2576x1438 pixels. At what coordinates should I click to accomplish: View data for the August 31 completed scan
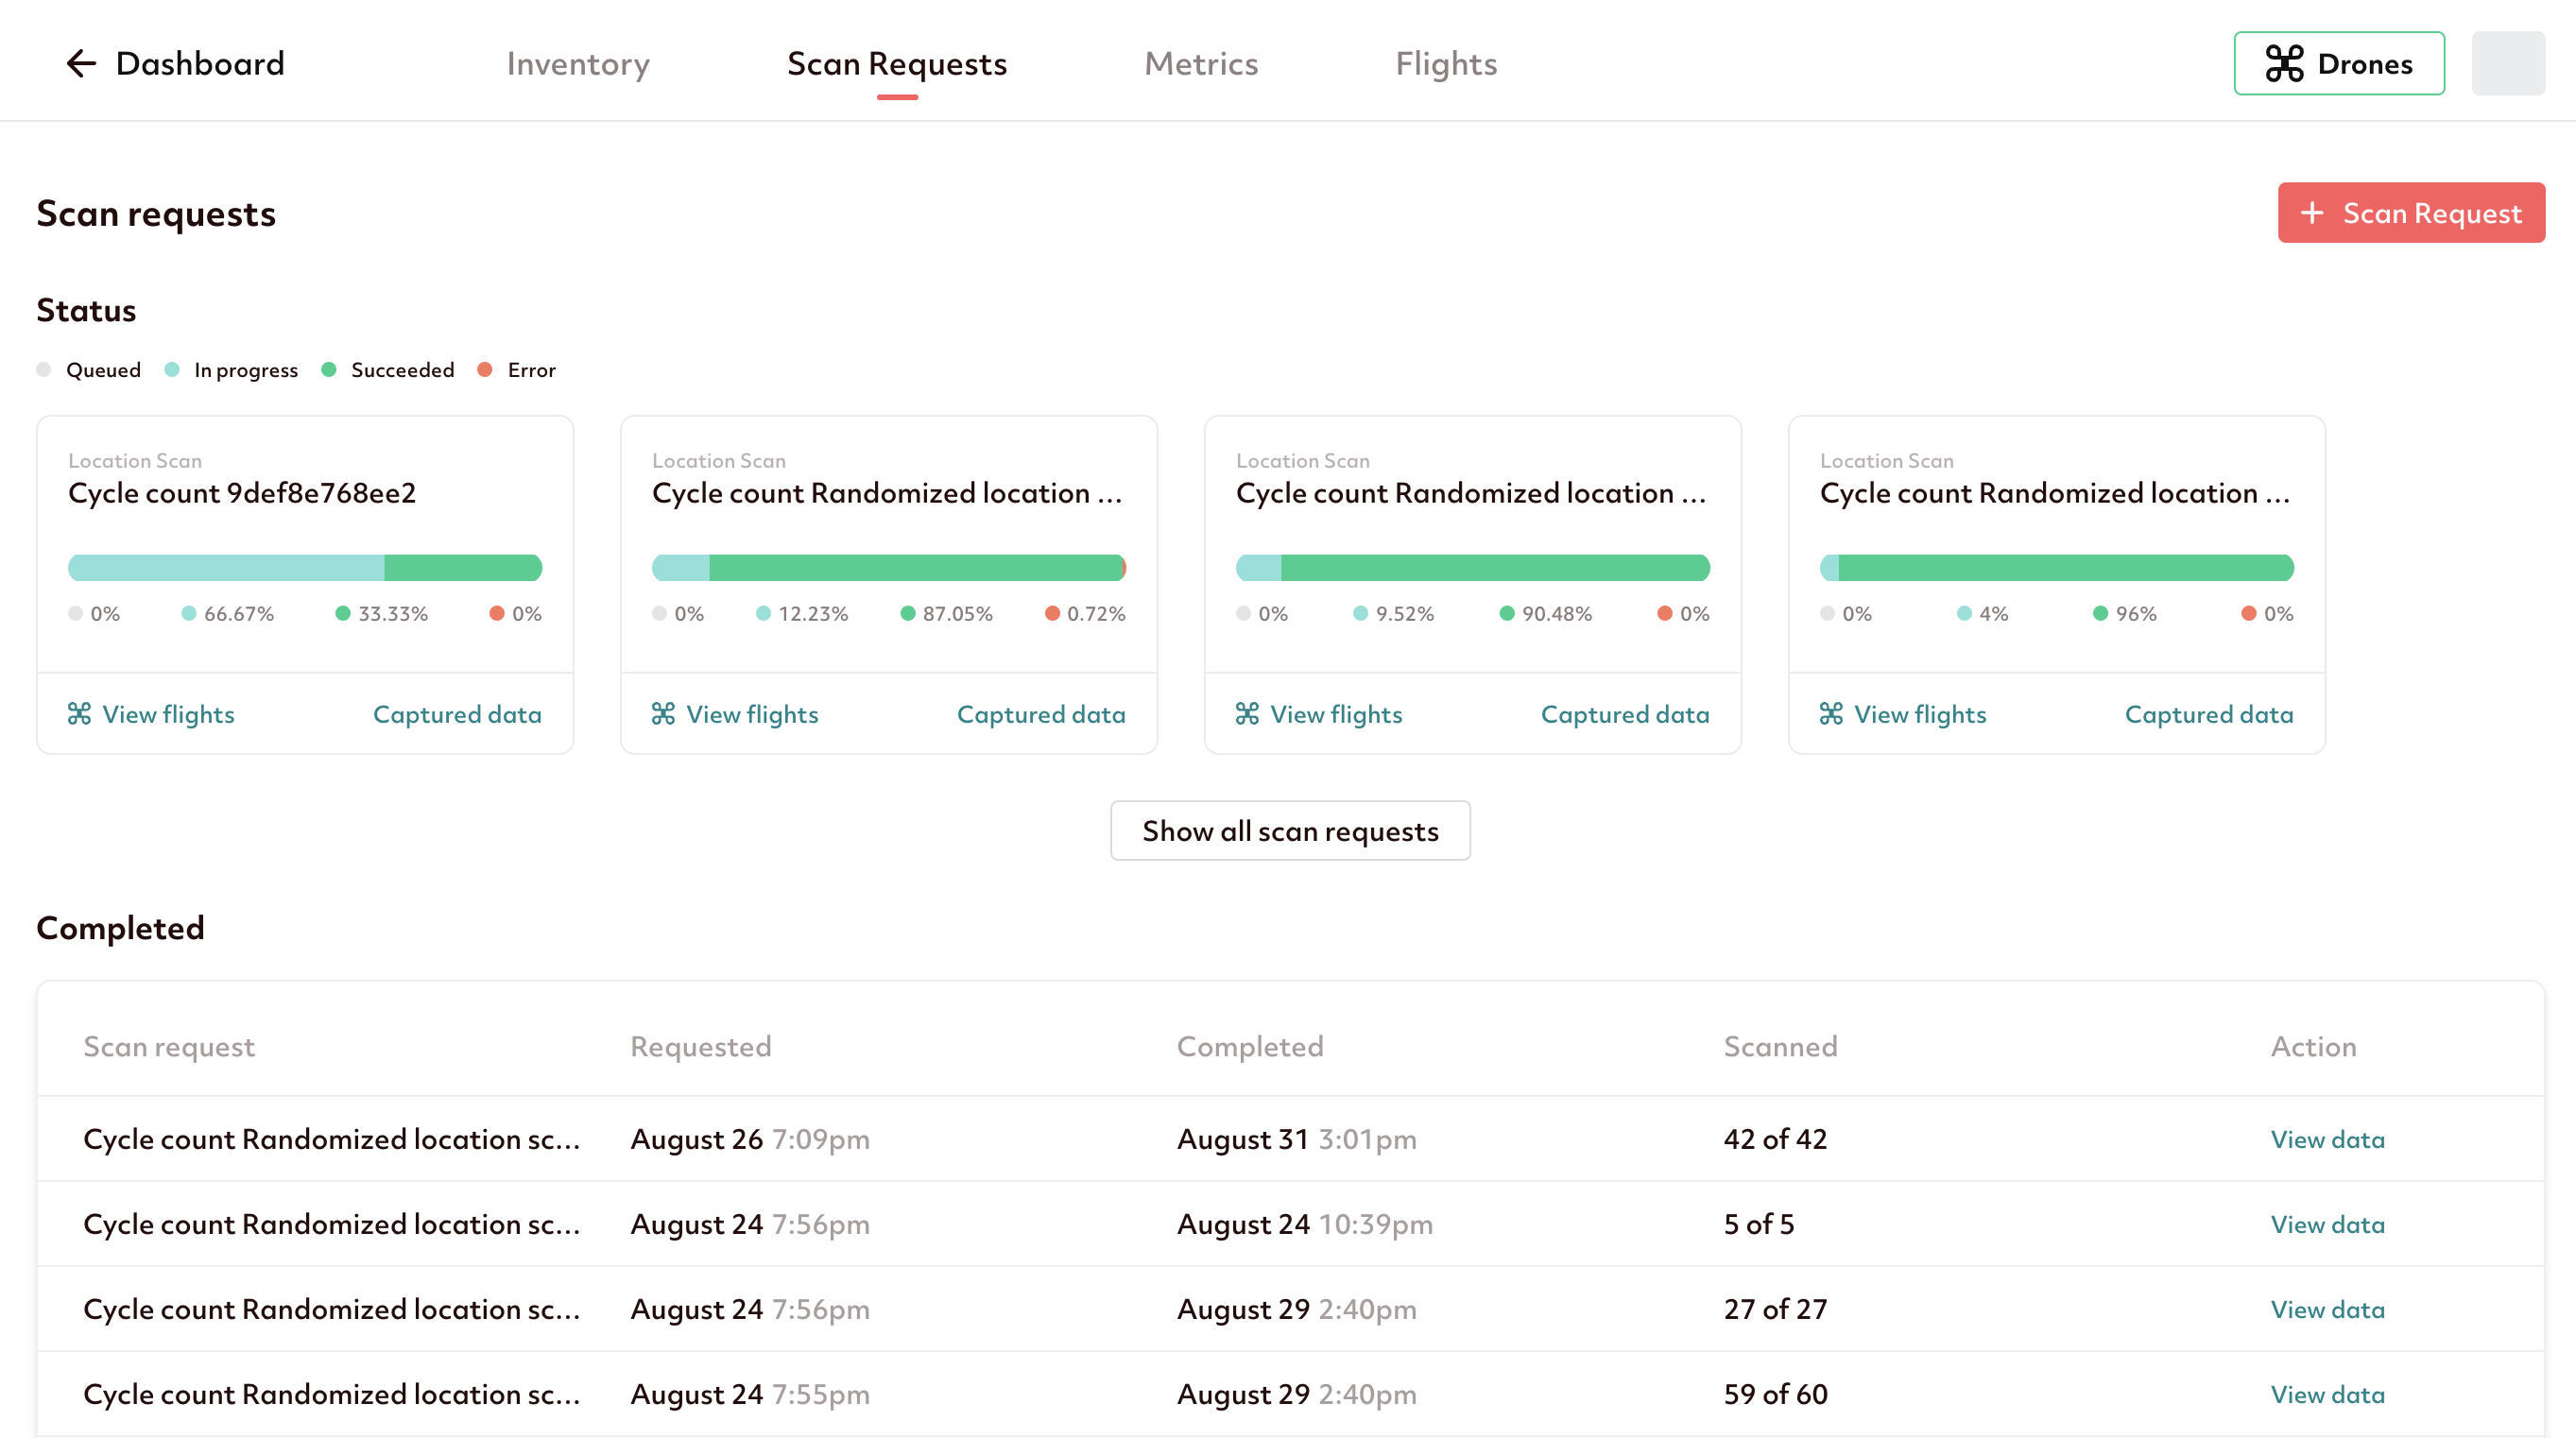[x=2327, y=1139]
